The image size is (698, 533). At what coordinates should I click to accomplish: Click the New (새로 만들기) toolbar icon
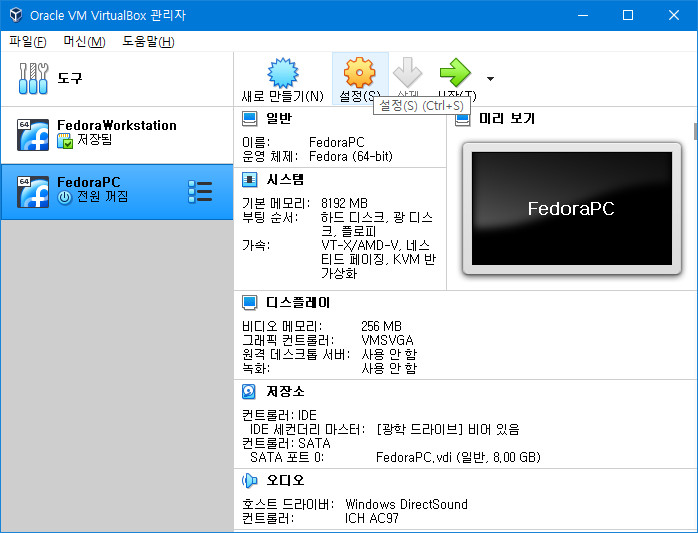pos(283,73)
